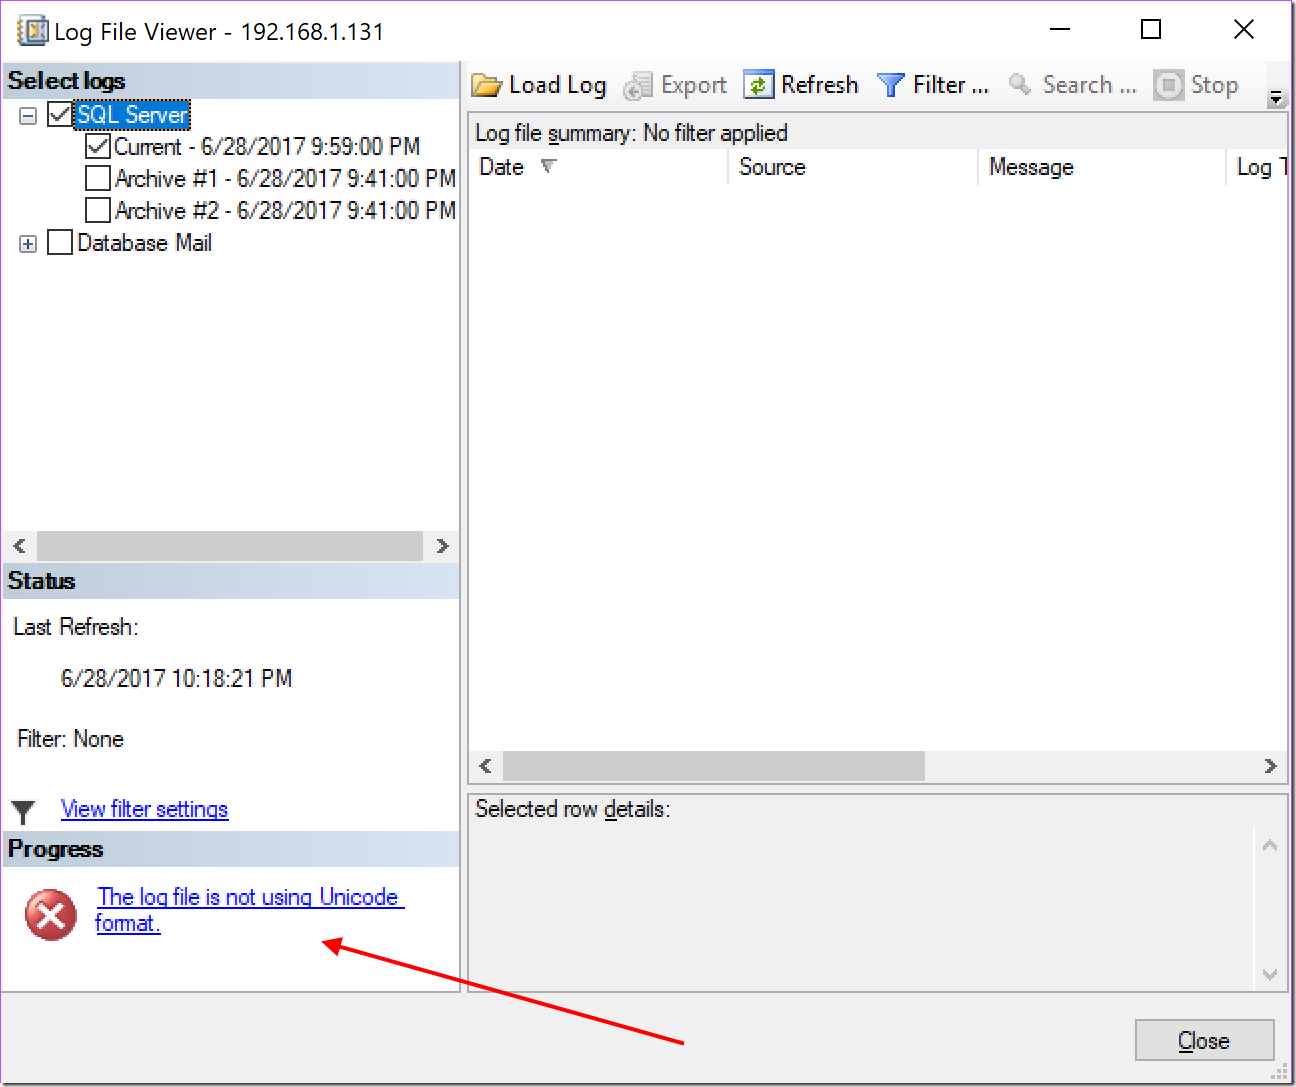Screen dimensions: 1296x1087
Task: Collapse the SQL Server tree node
Action: (28, 115)
